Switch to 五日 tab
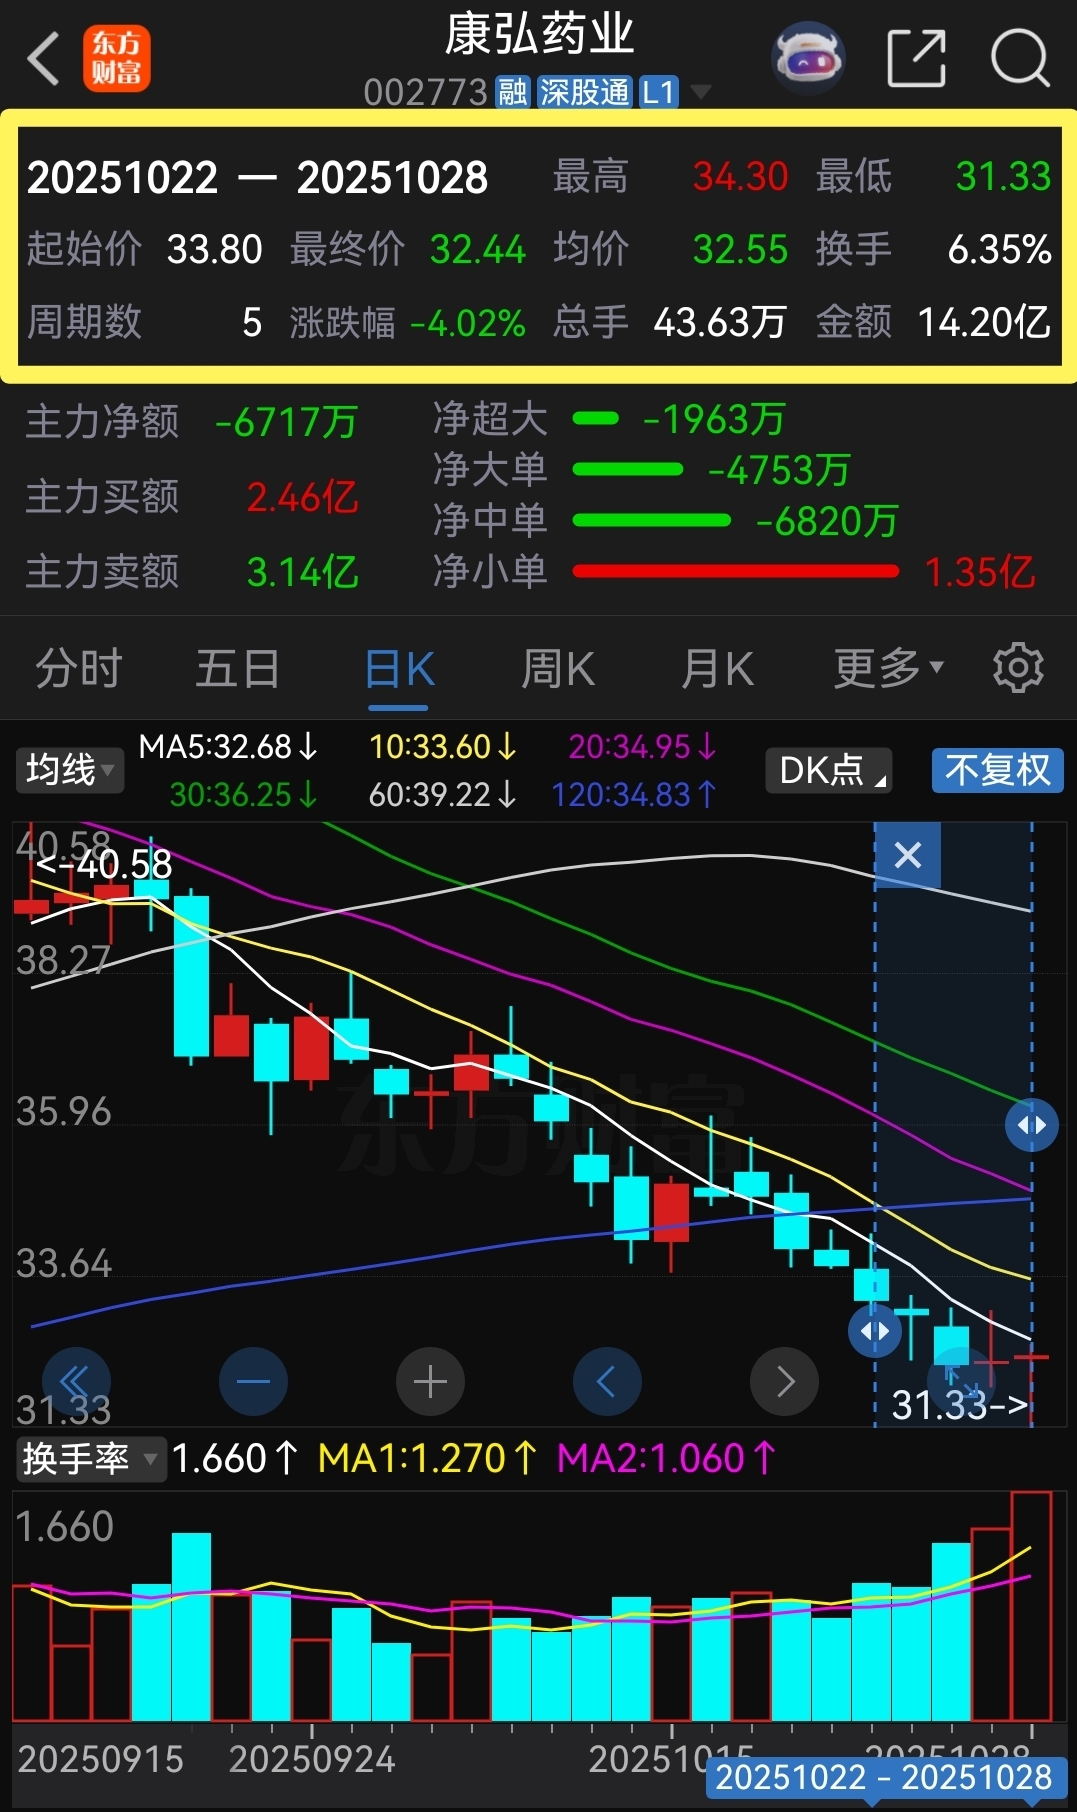This screenshot has height=1812, width=1077. 237,668
